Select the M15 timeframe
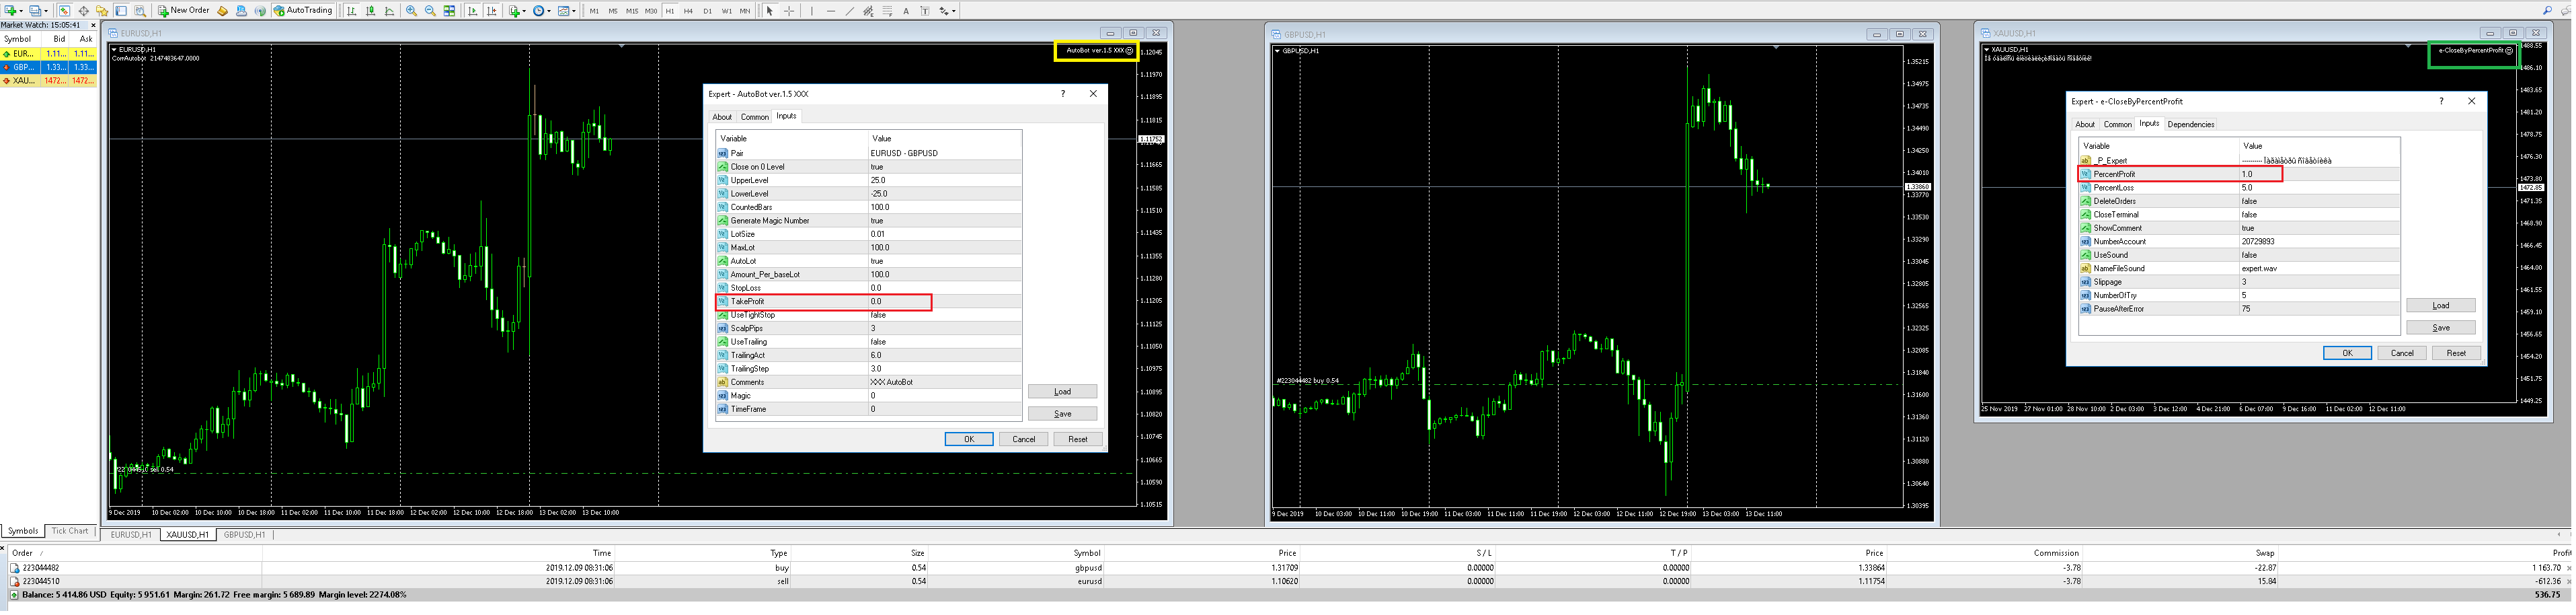Screen dimensions: 2576x615 [x=633, y=11]
